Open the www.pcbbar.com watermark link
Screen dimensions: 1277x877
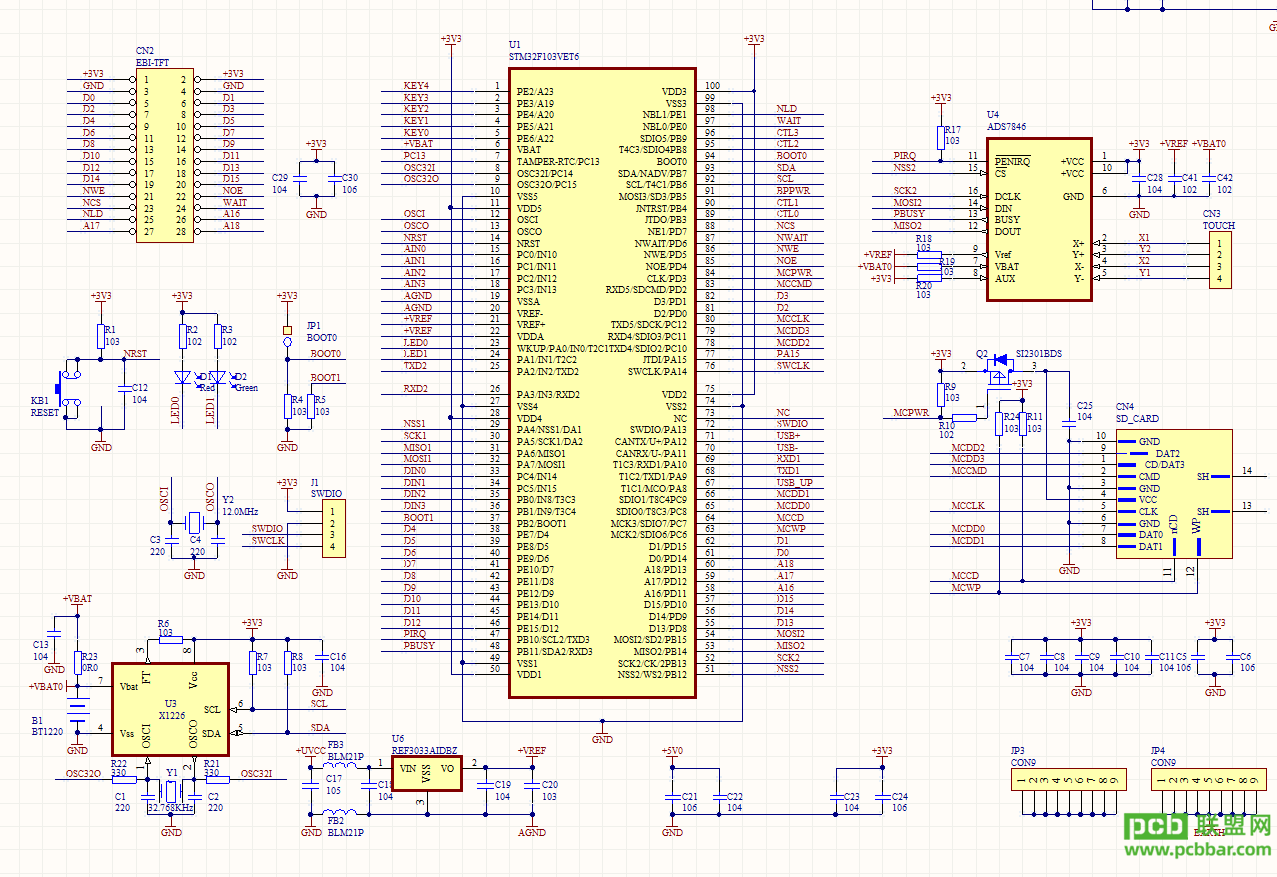(x=1199, y=851)
